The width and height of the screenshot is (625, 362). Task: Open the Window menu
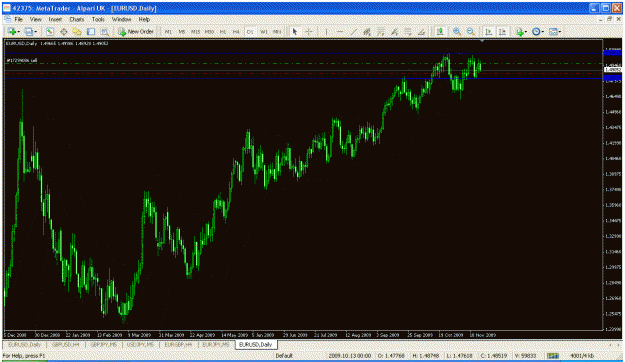pos(122,19)
